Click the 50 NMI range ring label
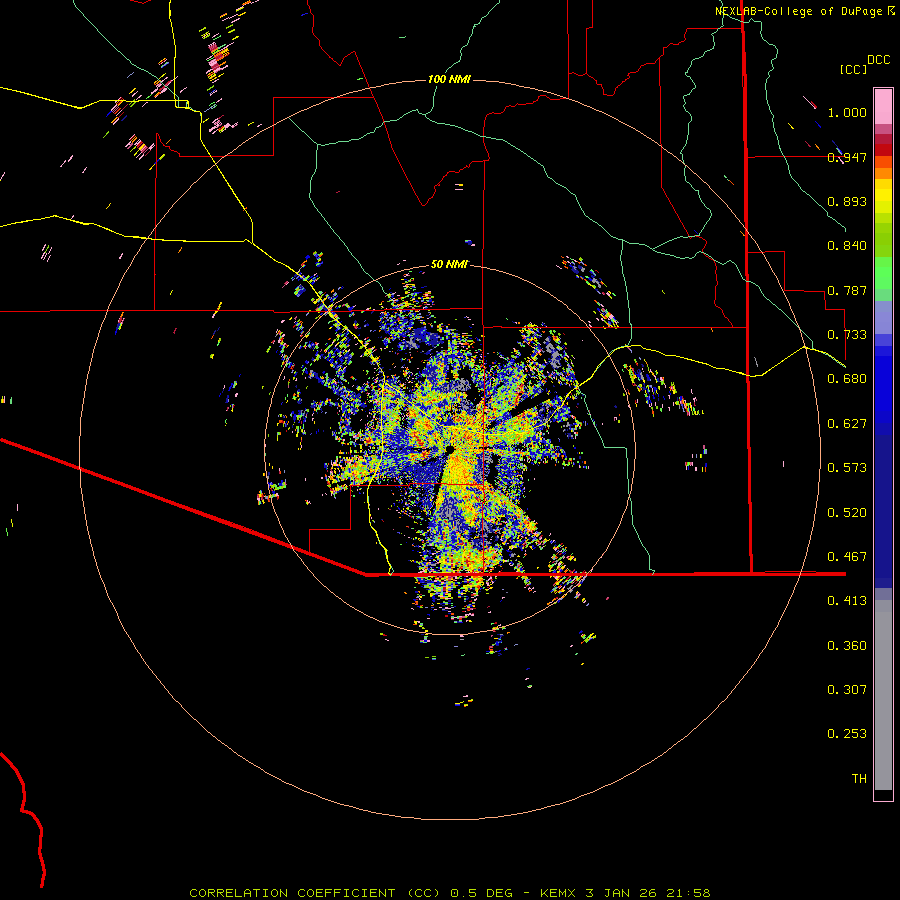This screenshot has height=900, width=900. pyautogui.click(x=449, y=265)
